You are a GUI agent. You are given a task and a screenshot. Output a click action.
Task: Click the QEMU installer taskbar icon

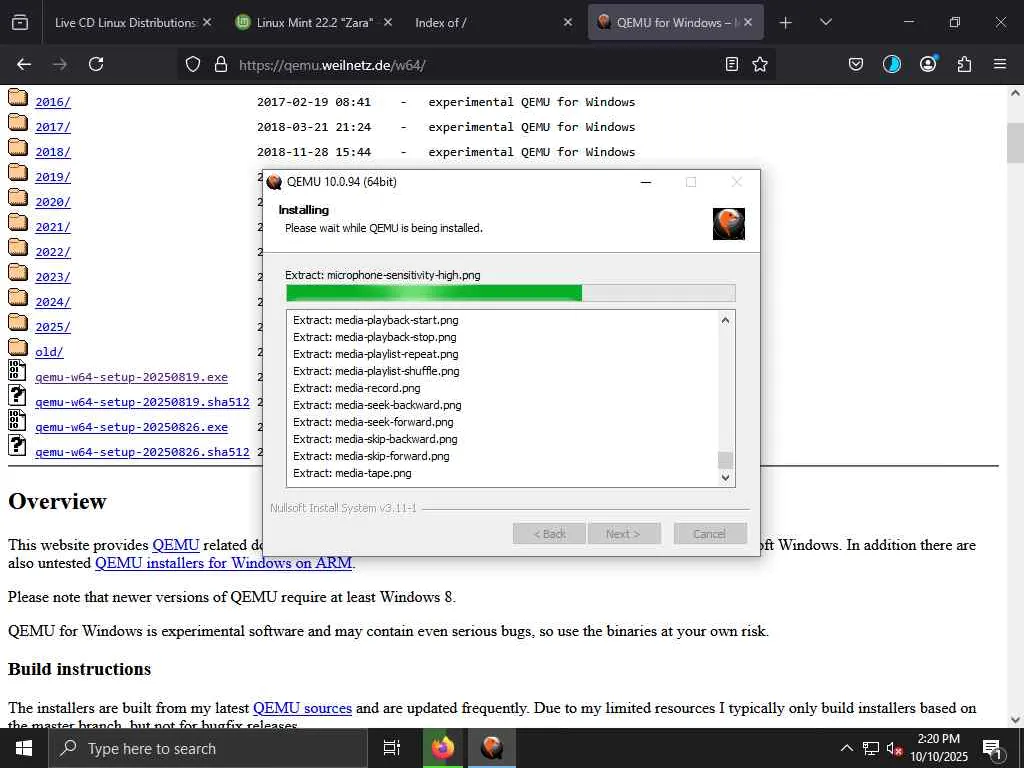492,748
